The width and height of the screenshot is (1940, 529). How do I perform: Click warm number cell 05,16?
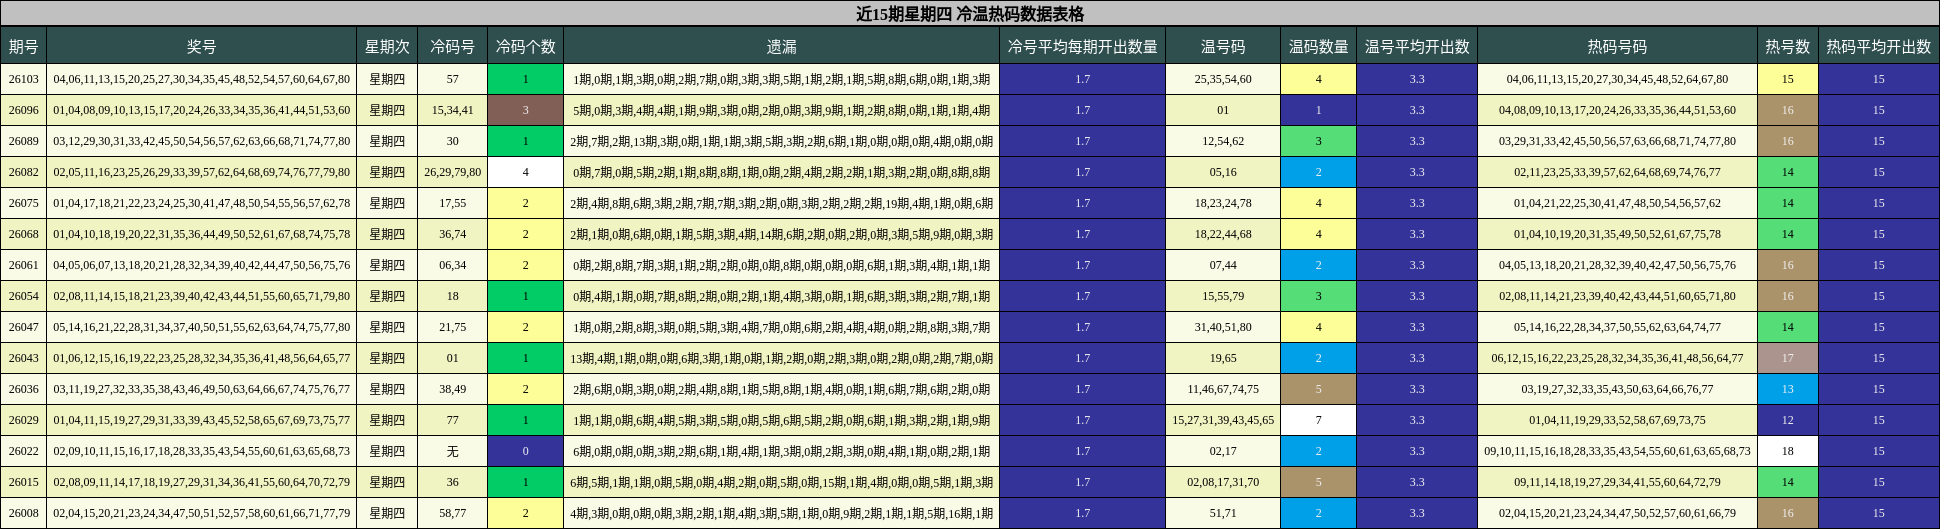coord(1223,172)
